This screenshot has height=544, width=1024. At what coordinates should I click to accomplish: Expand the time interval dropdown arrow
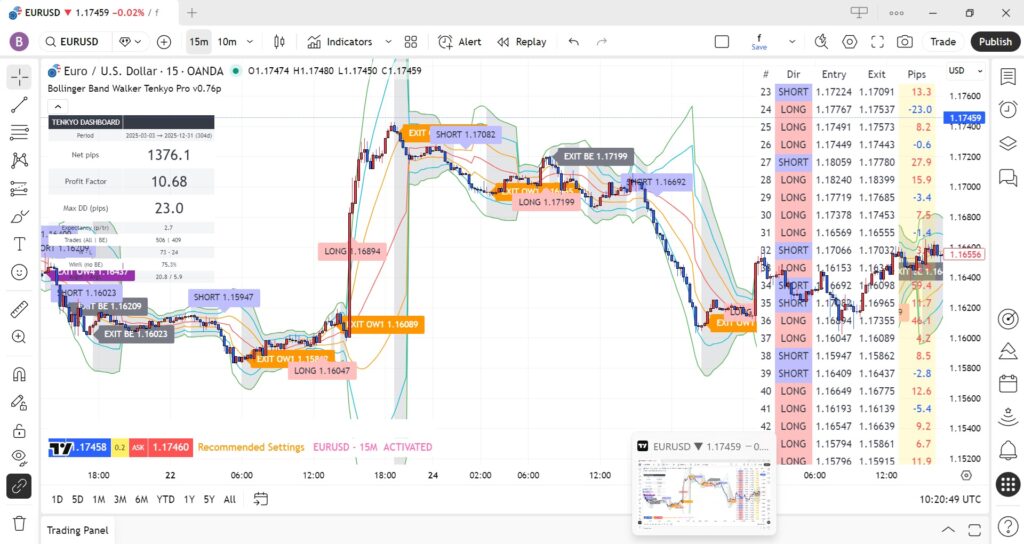[x=250, y=42]
